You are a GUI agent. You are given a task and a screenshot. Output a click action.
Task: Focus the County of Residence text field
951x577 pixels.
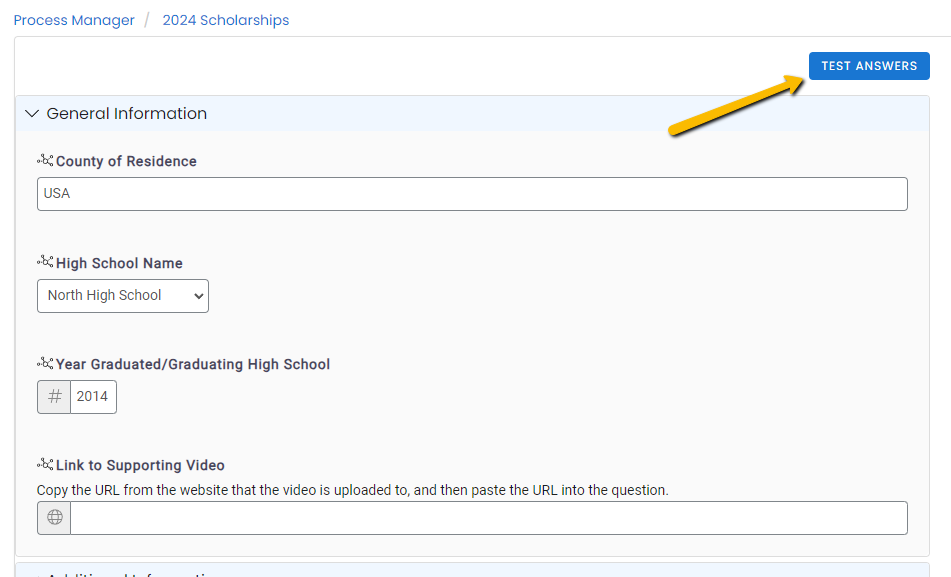click(472, 194)
